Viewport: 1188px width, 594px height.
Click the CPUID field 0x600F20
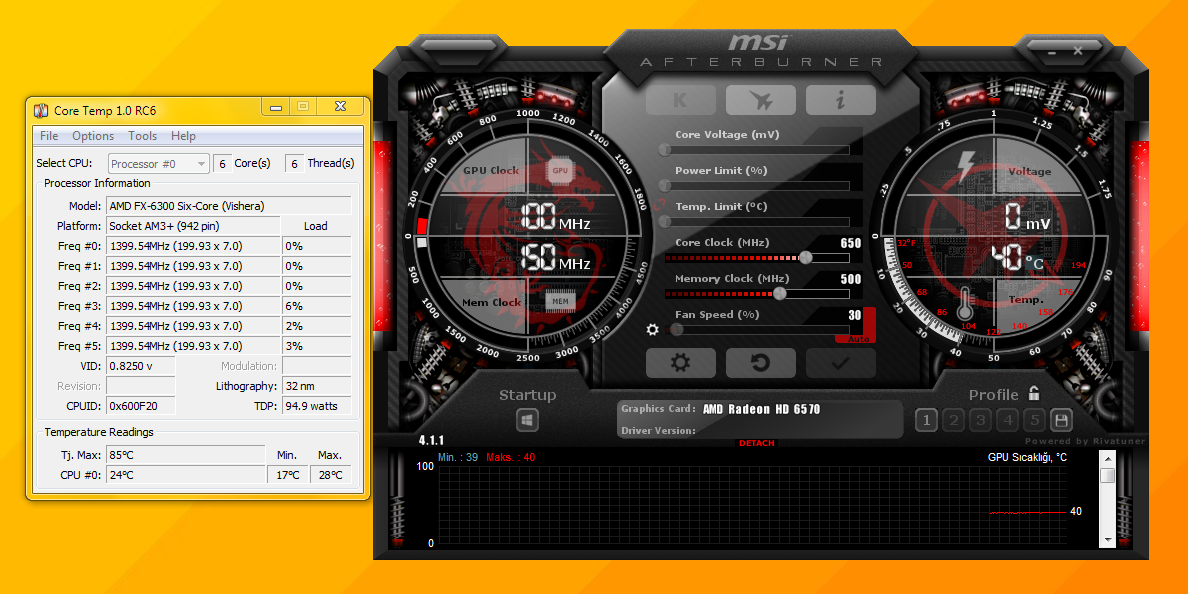coord(141,405)
